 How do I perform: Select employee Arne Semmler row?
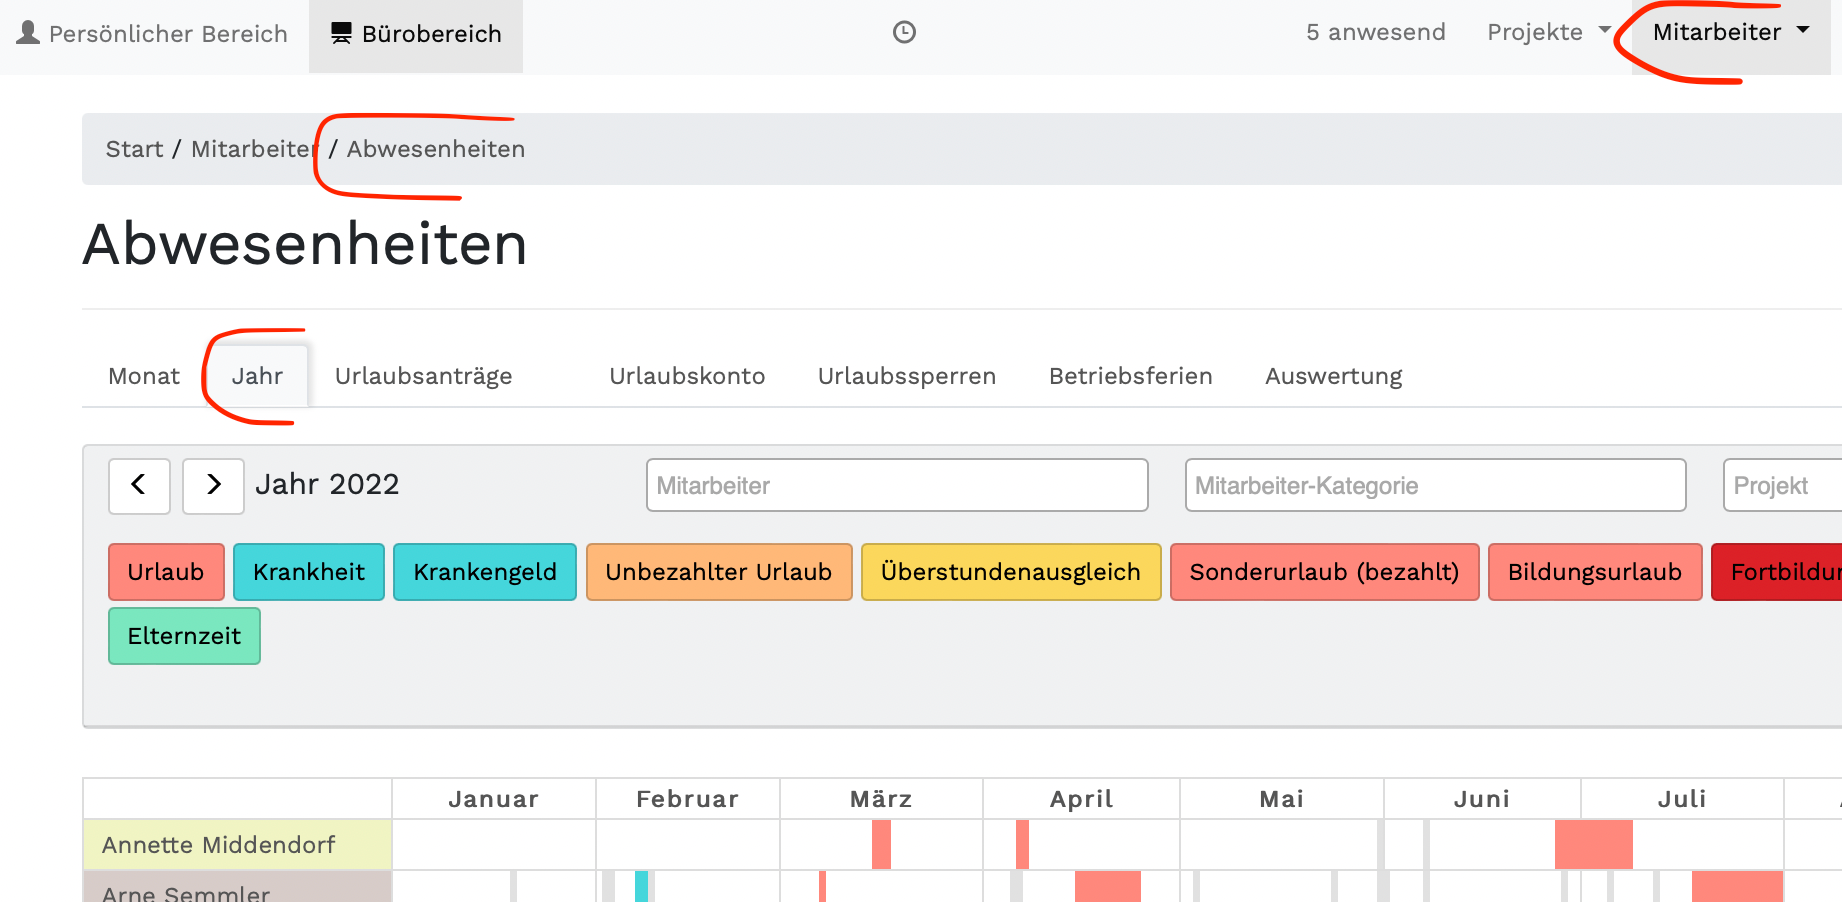(x=238, y=888)
